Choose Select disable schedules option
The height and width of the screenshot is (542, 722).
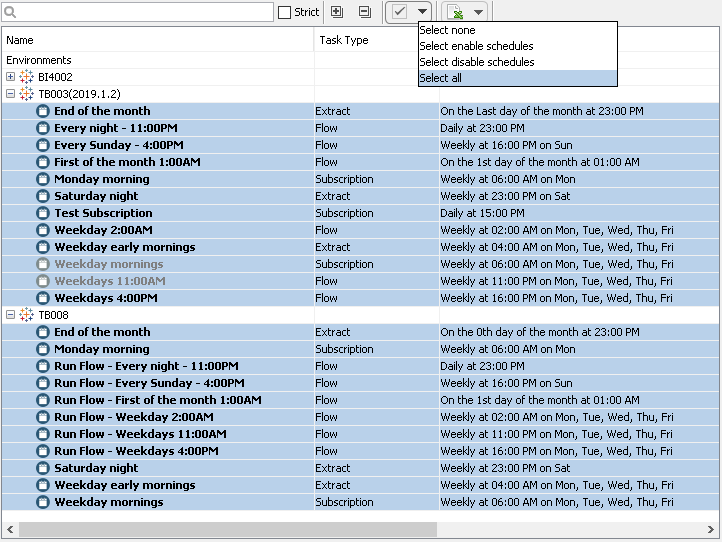click(x=477, y=62)
